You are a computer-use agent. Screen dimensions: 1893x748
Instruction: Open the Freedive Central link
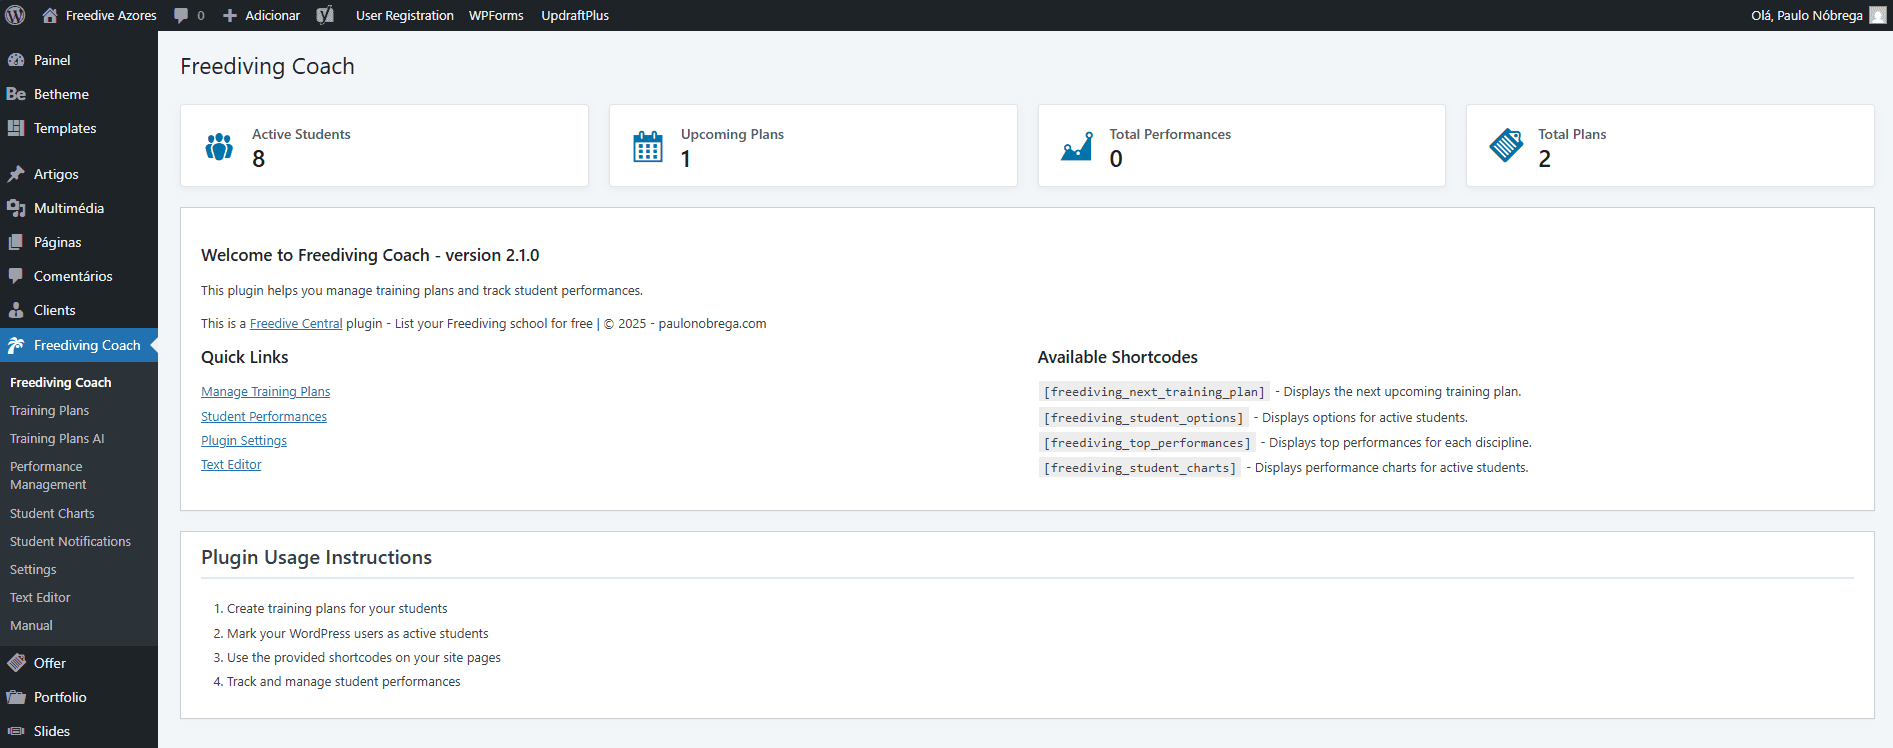pos(296,324)
